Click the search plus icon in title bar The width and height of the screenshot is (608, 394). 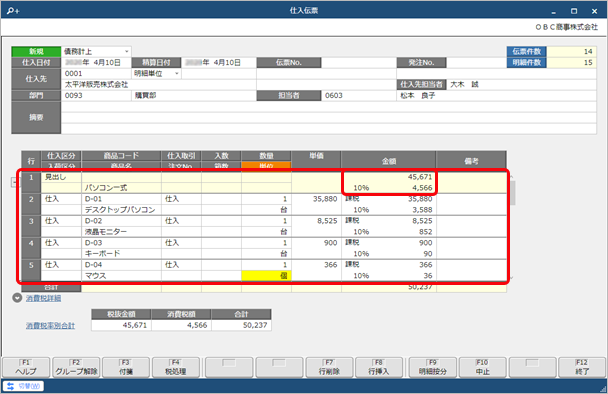click(x=12, y=11)
